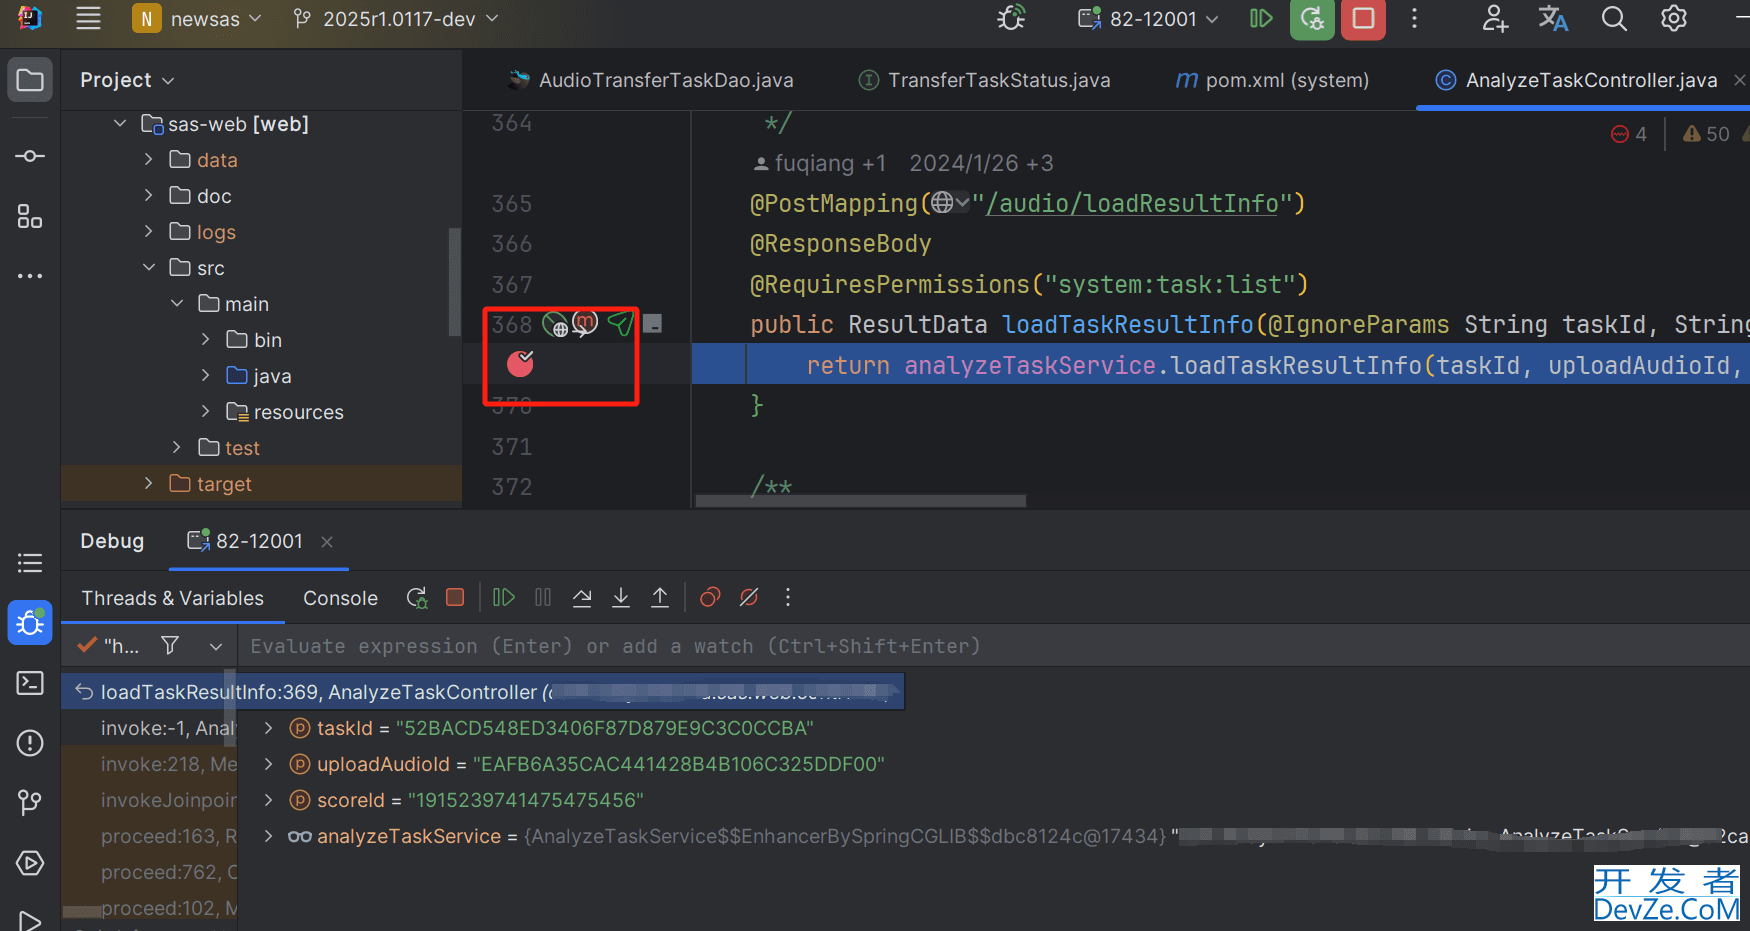
Task: Filter threads with the funnel icon
Action: coord(170,646)
